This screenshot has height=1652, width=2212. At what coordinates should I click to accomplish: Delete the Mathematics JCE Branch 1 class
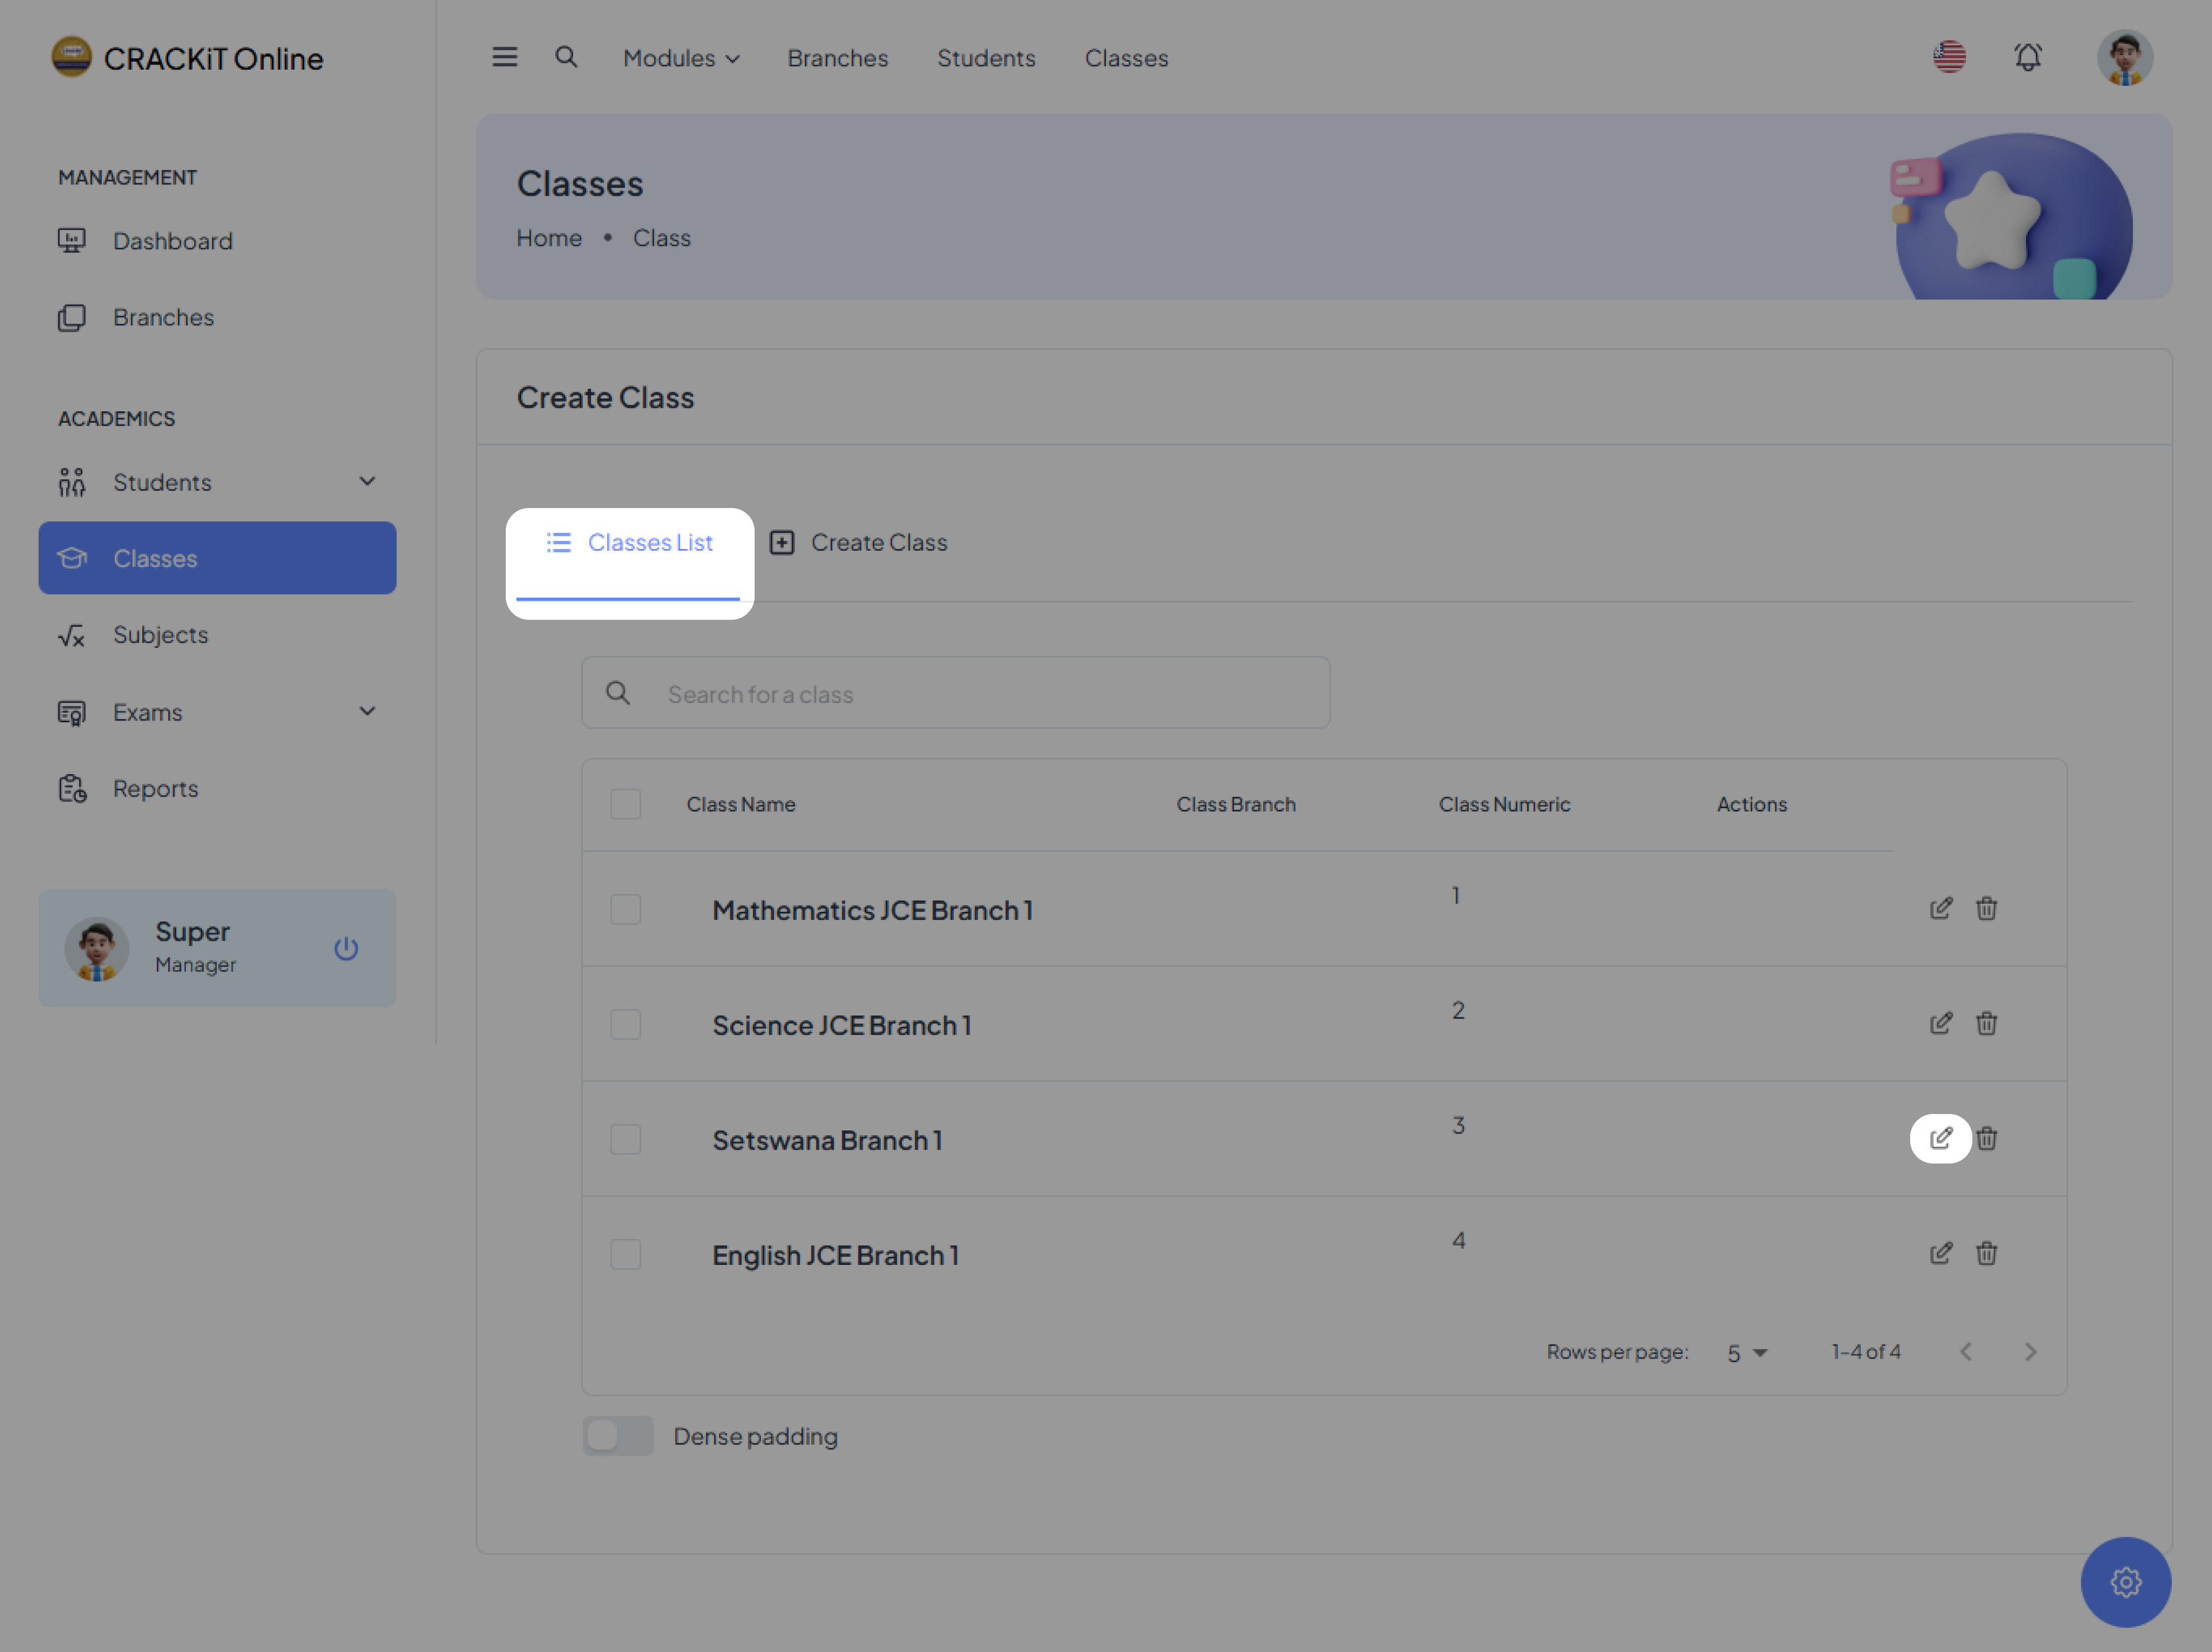1986,908
